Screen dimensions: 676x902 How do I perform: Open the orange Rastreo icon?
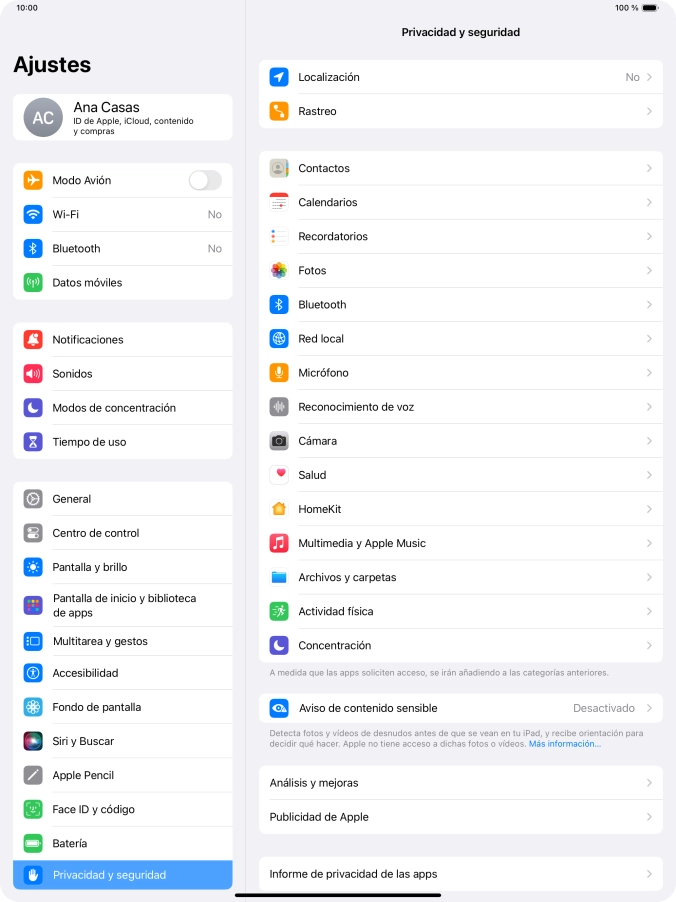coord(279,111)
